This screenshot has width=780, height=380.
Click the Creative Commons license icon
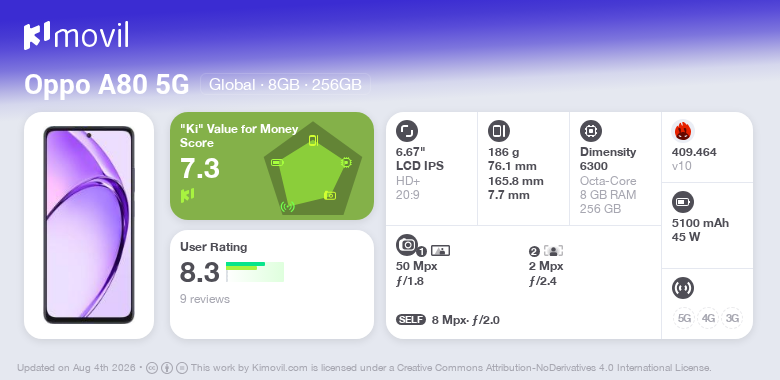tap(151, 368)
